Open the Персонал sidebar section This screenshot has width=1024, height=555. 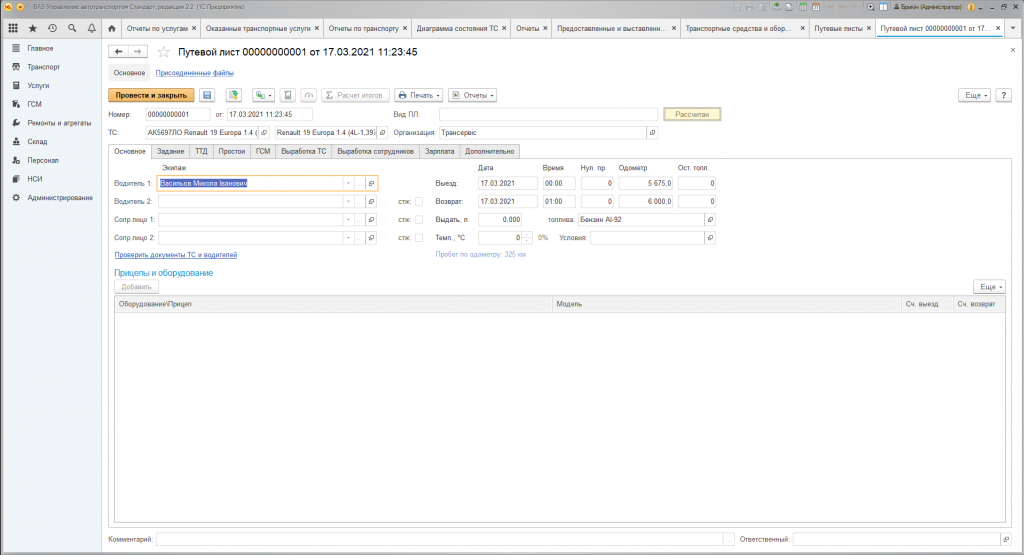(43, 160)
